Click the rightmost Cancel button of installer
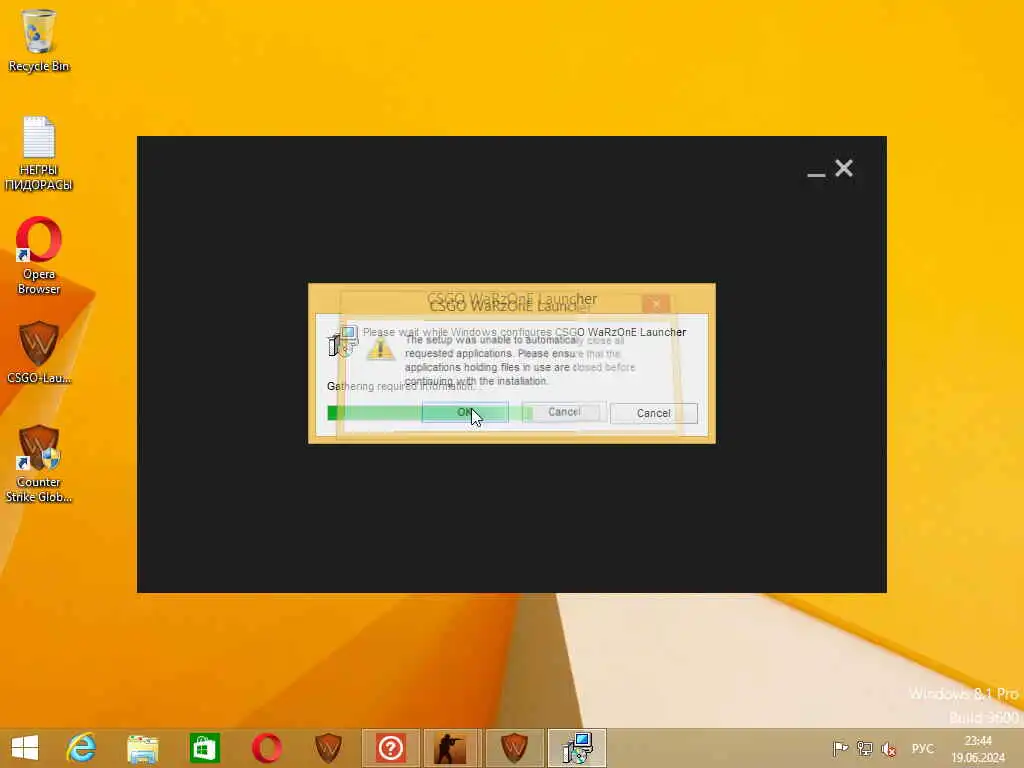 pos(654,413)
